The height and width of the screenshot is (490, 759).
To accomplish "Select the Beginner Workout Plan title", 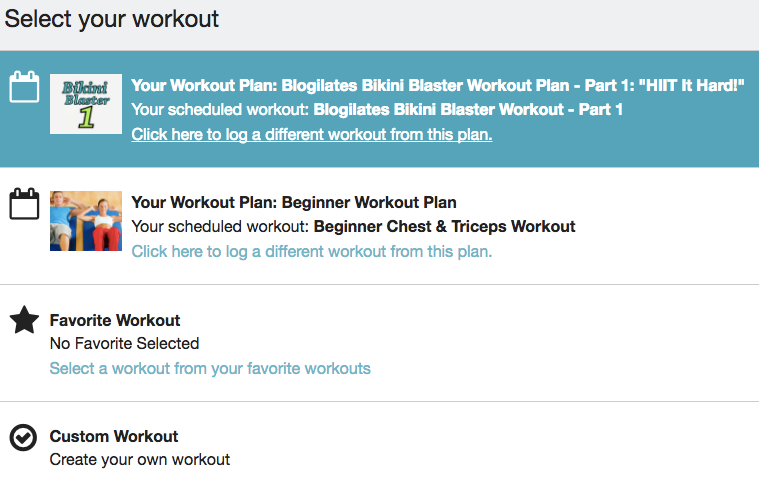I will click(x=294, y=202).
